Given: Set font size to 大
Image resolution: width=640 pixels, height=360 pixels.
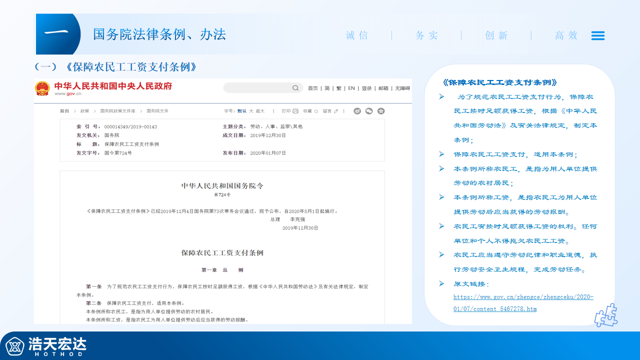Looking at the screenshot, I should click(251, 111).
